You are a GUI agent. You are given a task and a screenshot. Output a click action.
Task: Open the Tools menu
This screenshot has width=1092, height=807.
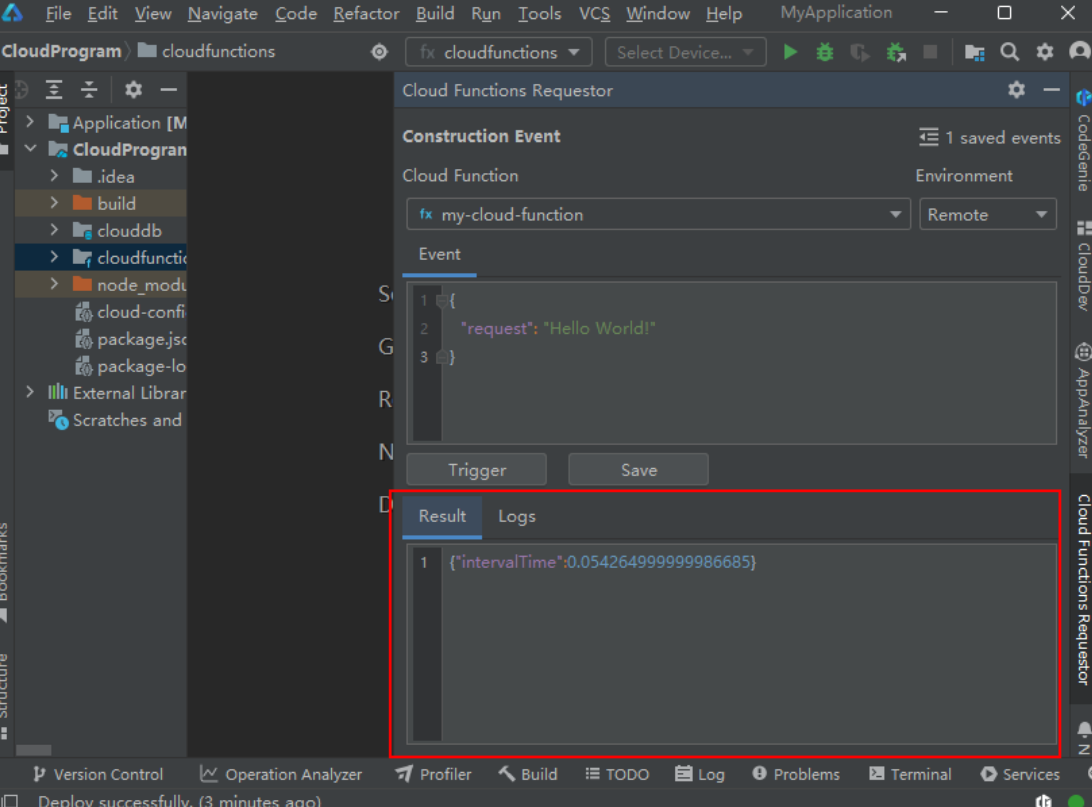pos(539,13)
